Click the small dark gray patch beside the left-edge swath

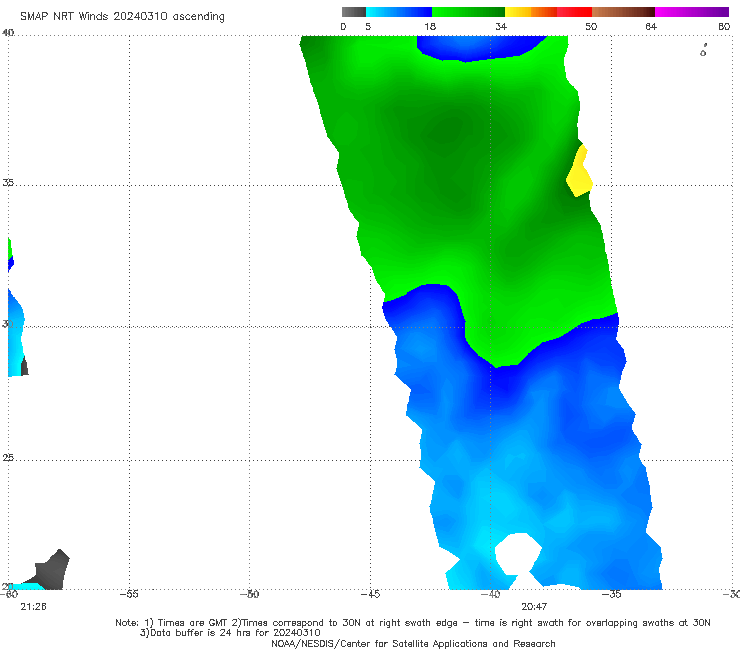[x=25, y=366]
